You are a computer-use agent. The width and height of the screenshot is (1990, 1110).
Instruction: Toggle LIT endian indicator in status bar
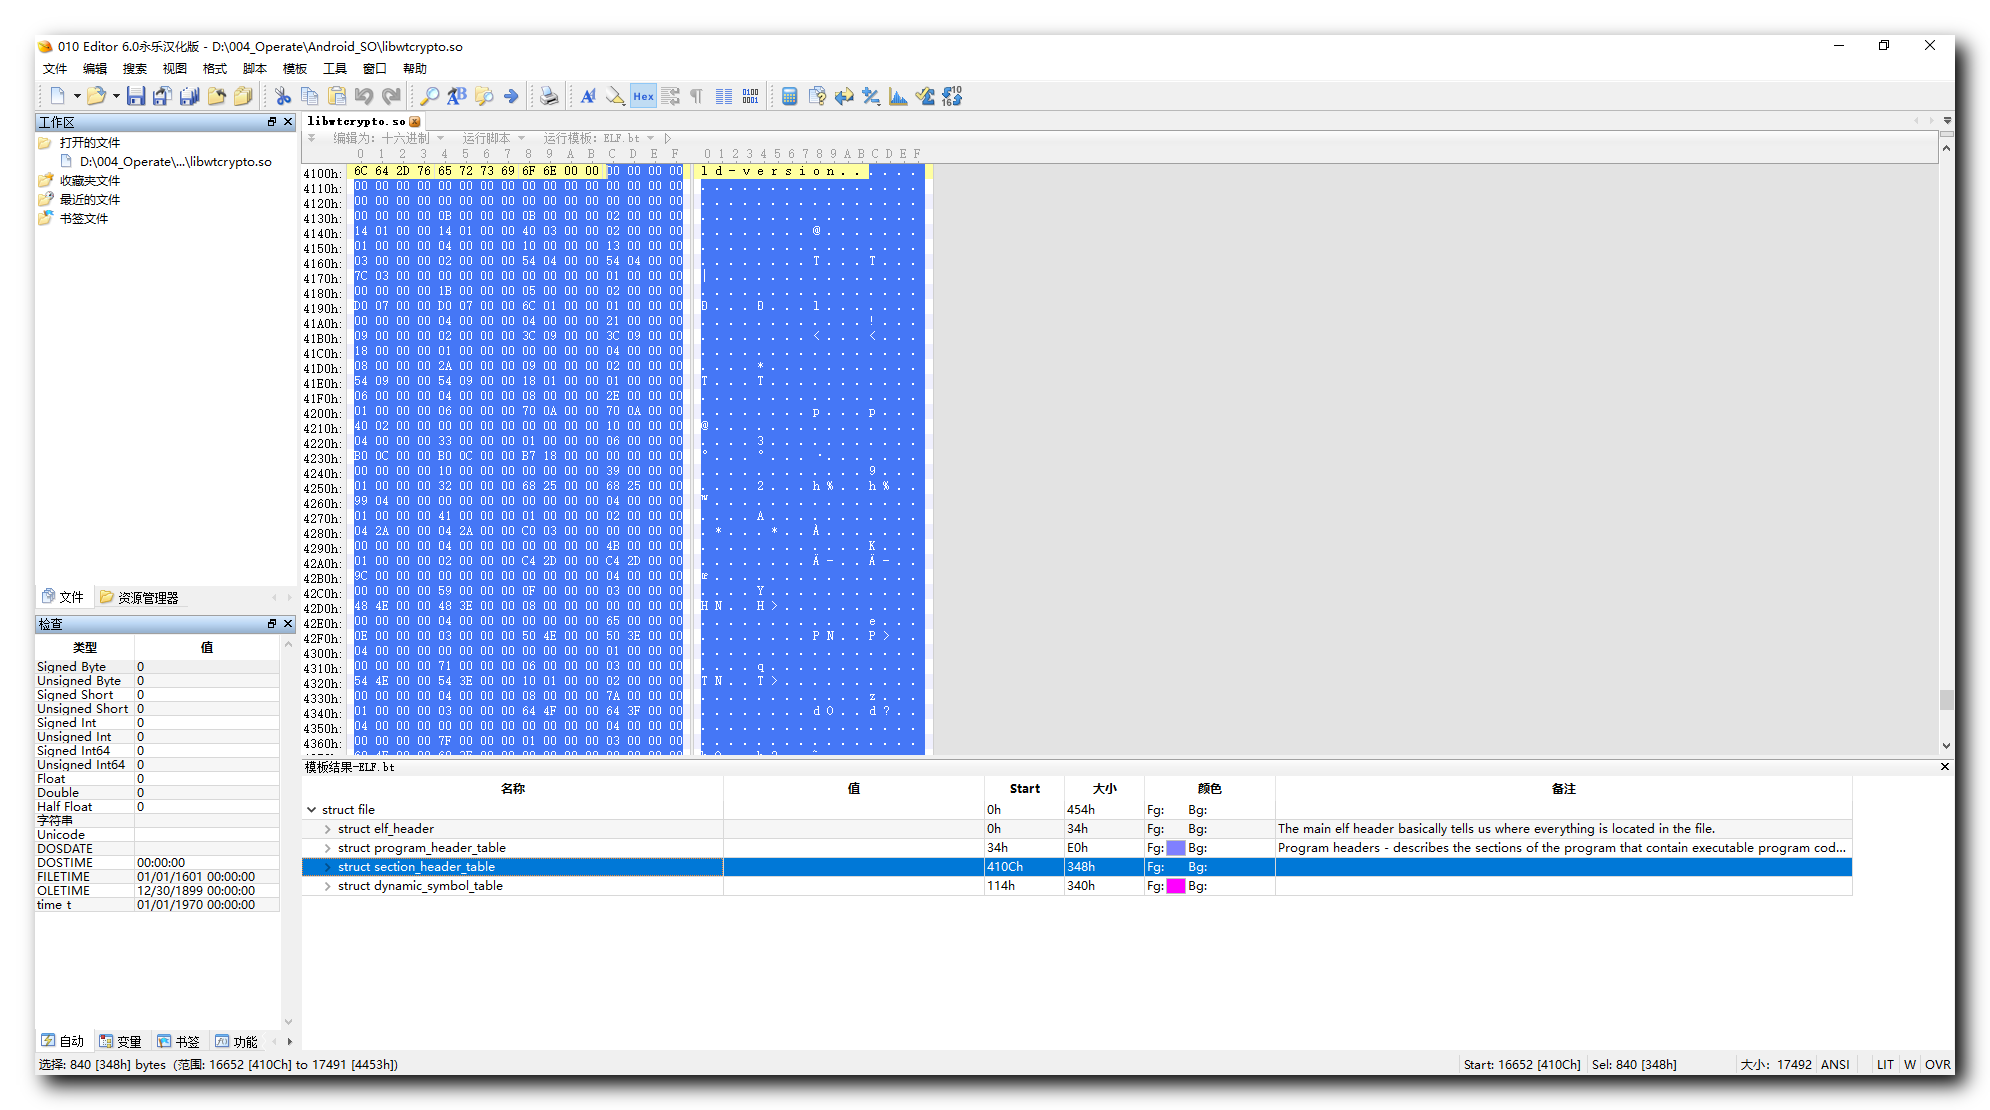[1884, 1064]
